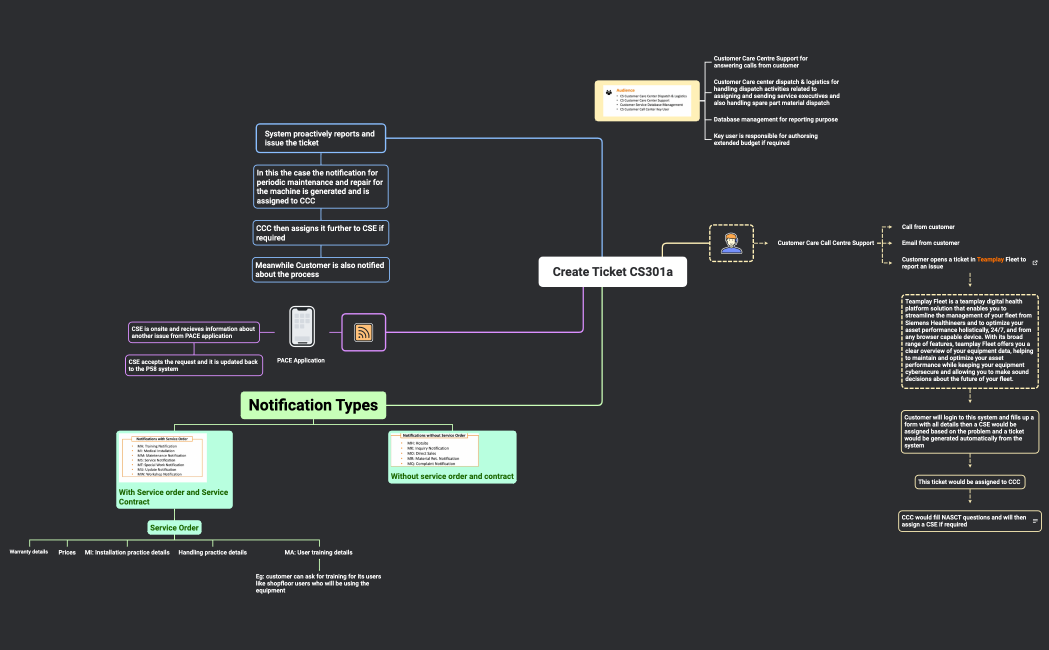Click the Customer Care Call Centre Support node
The image size is (1049, 650).
tap(825, 243)
